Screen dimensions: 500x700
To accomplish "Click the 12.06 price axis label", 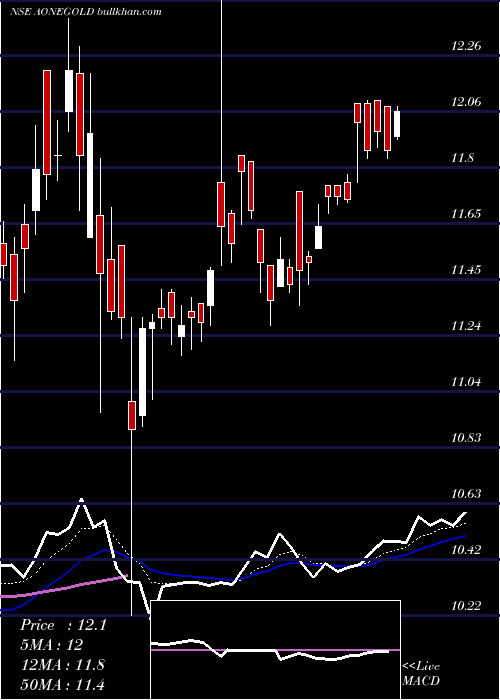I will pos(467,102).
